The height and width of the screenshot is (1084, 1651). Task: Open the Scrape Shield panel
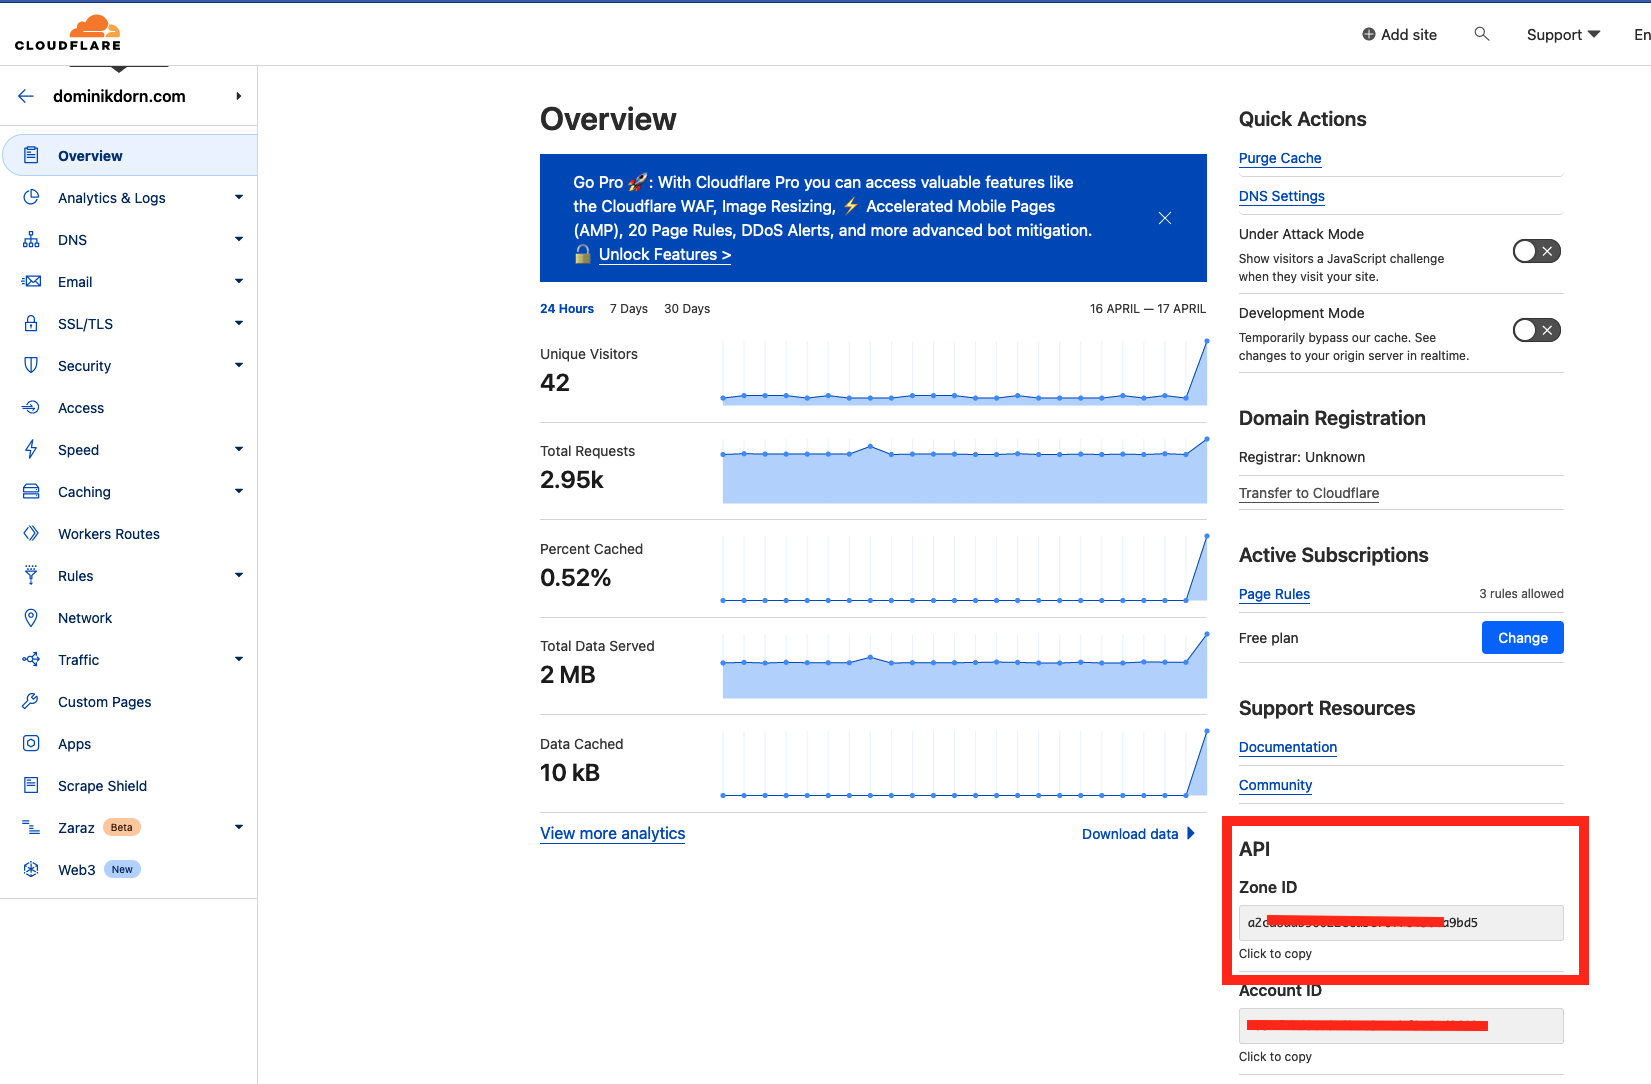click(x=102, y=785)
